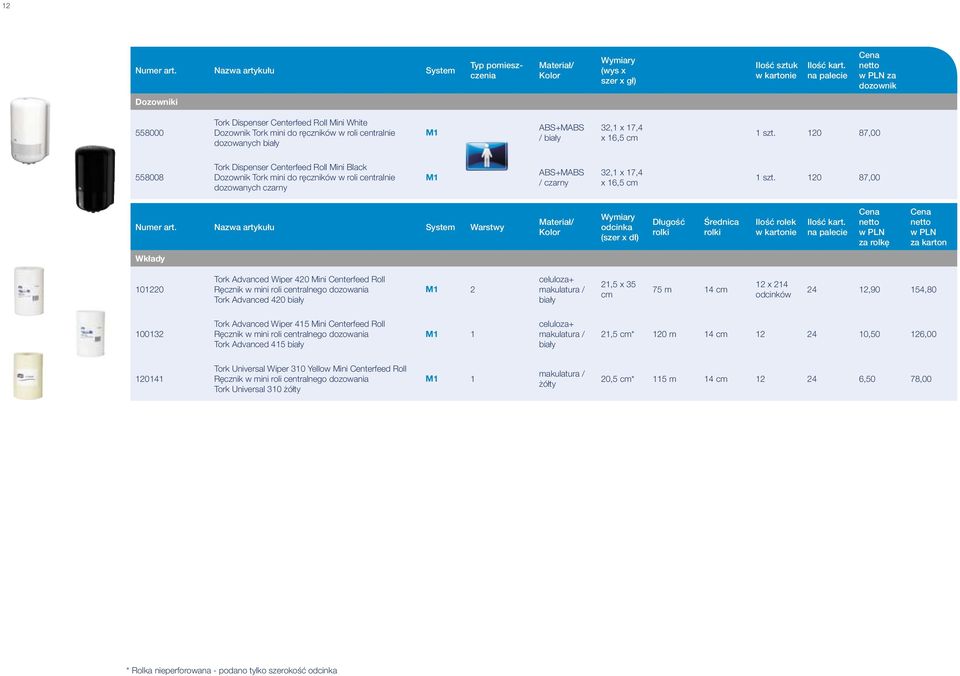Click 12 x 214 odcinków cell
Screen dimensions: 960x676
click(773, 290)
